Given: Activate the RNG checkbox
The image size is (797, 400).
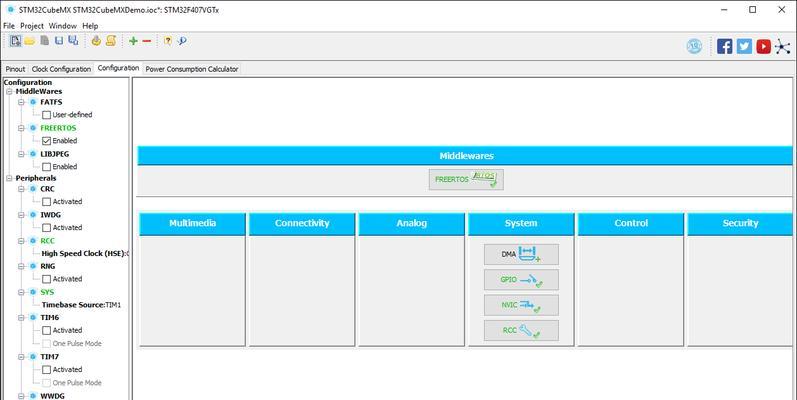Looking at the screenshot, I should coord(46,279).
